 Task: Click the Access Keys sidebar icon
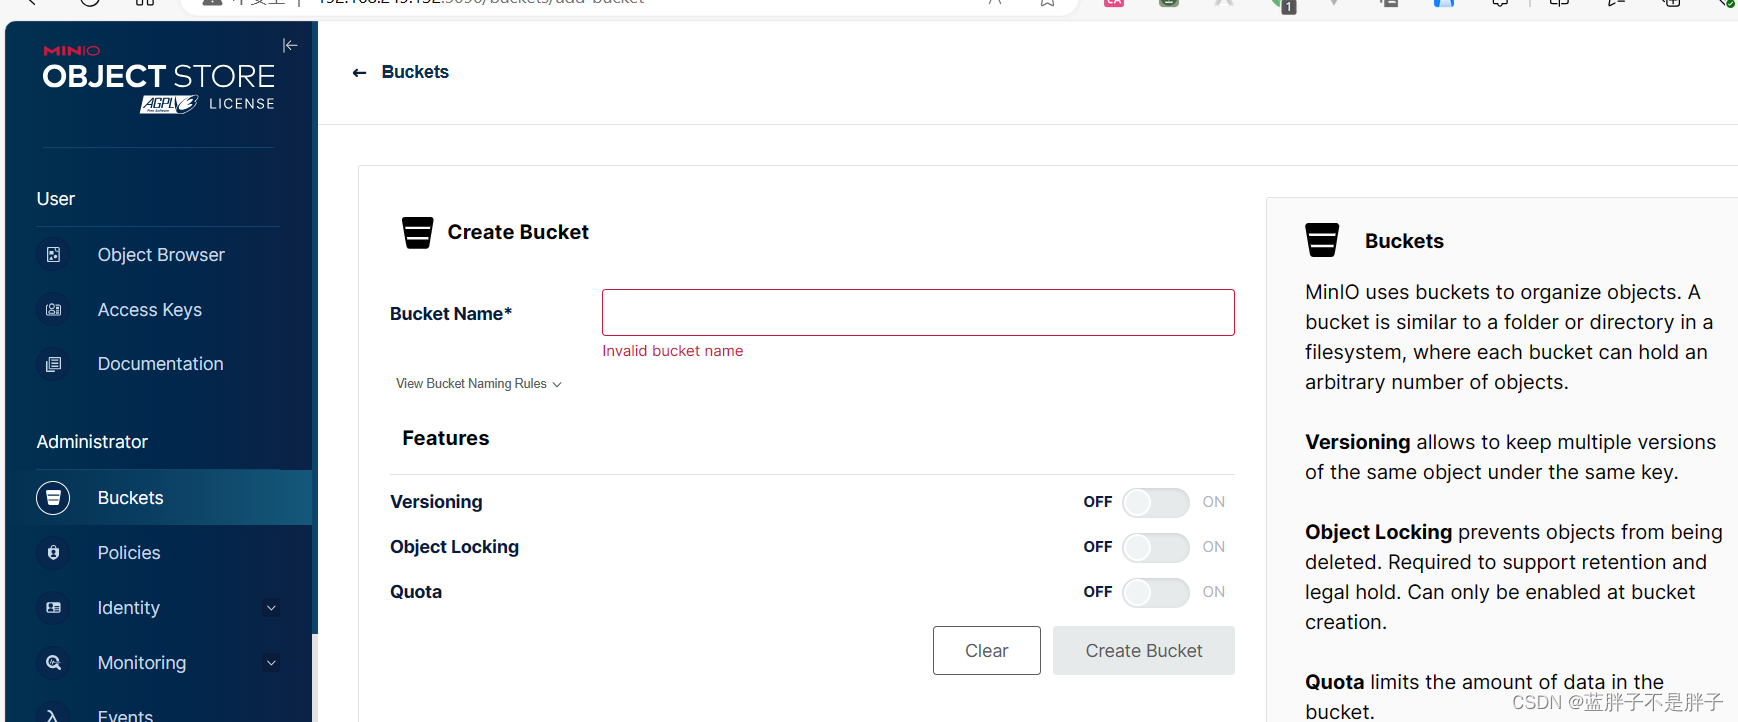[x=54, y=310]
